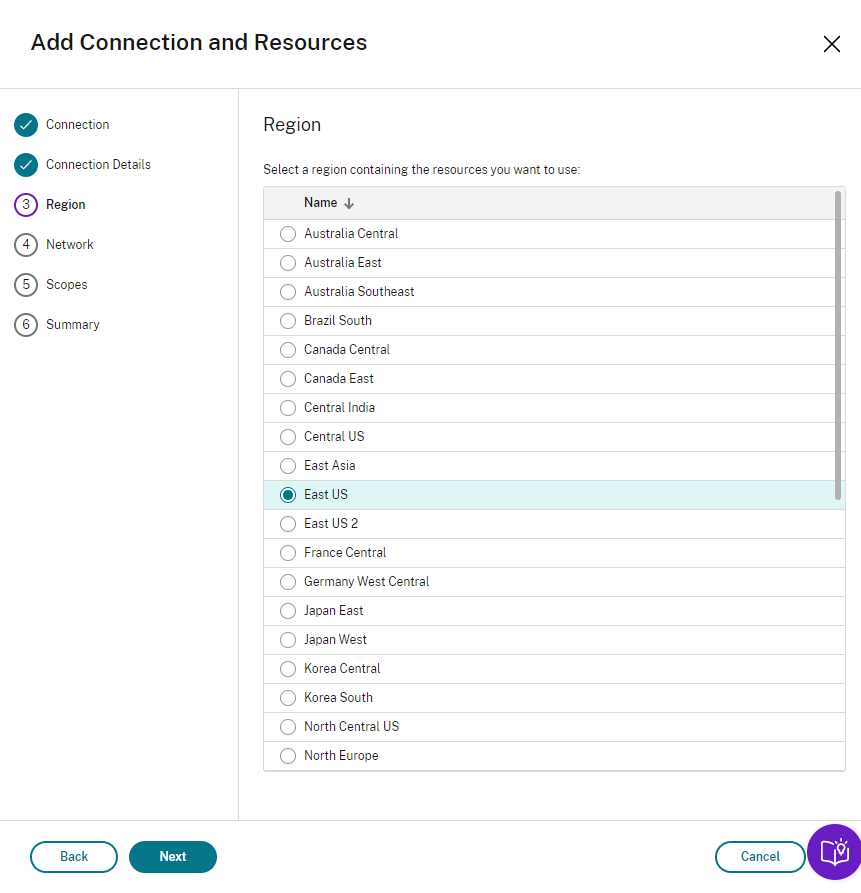Select East US 2 as region
This screenshot has height=893, width=861.
(288, 524)
